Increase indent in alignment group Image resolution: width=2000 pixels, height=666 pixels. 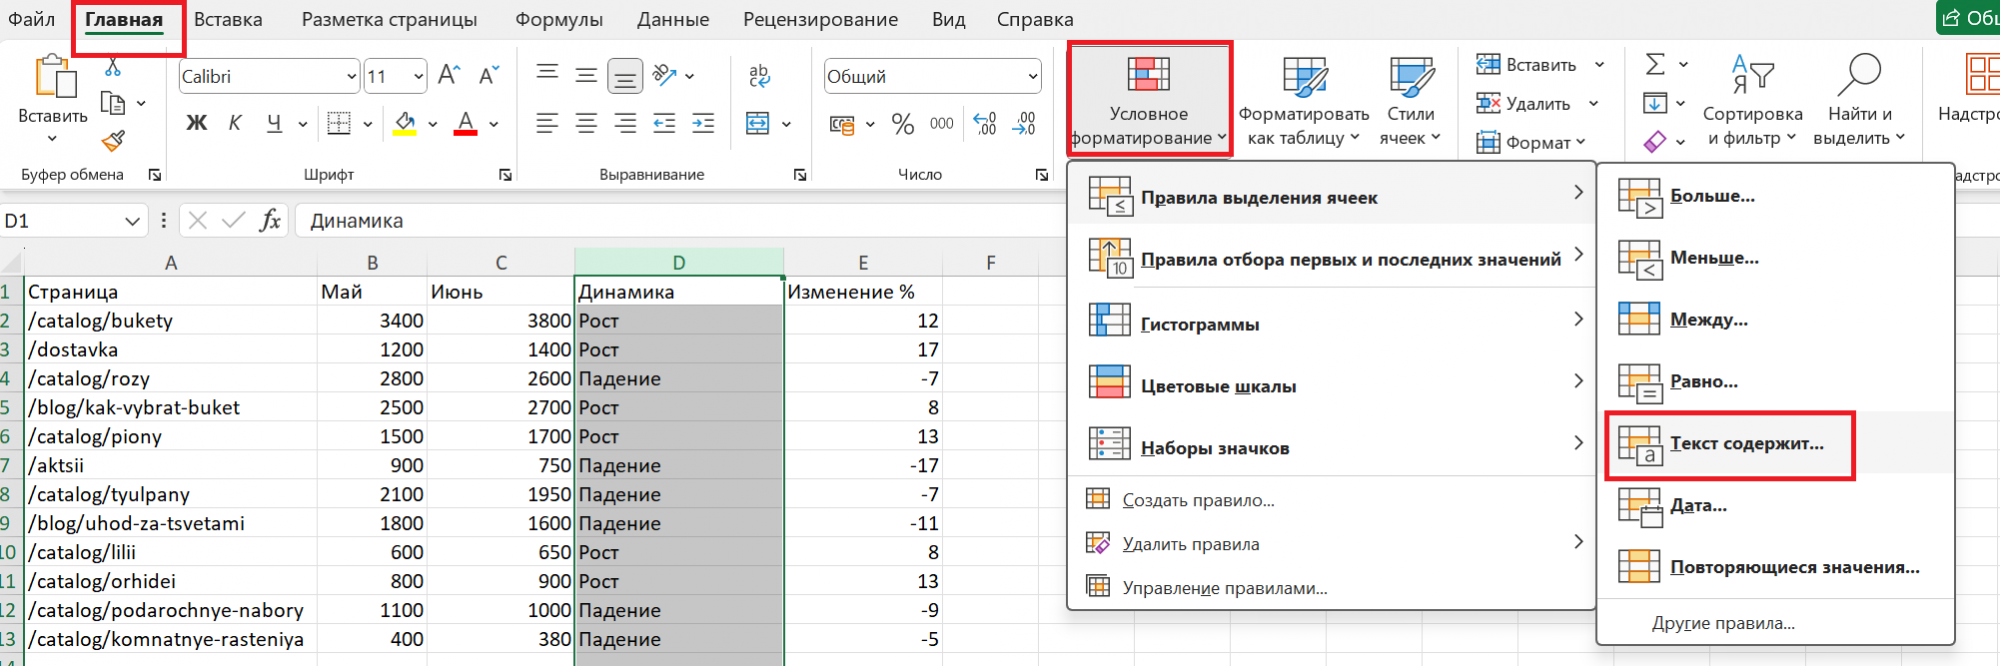703,124
